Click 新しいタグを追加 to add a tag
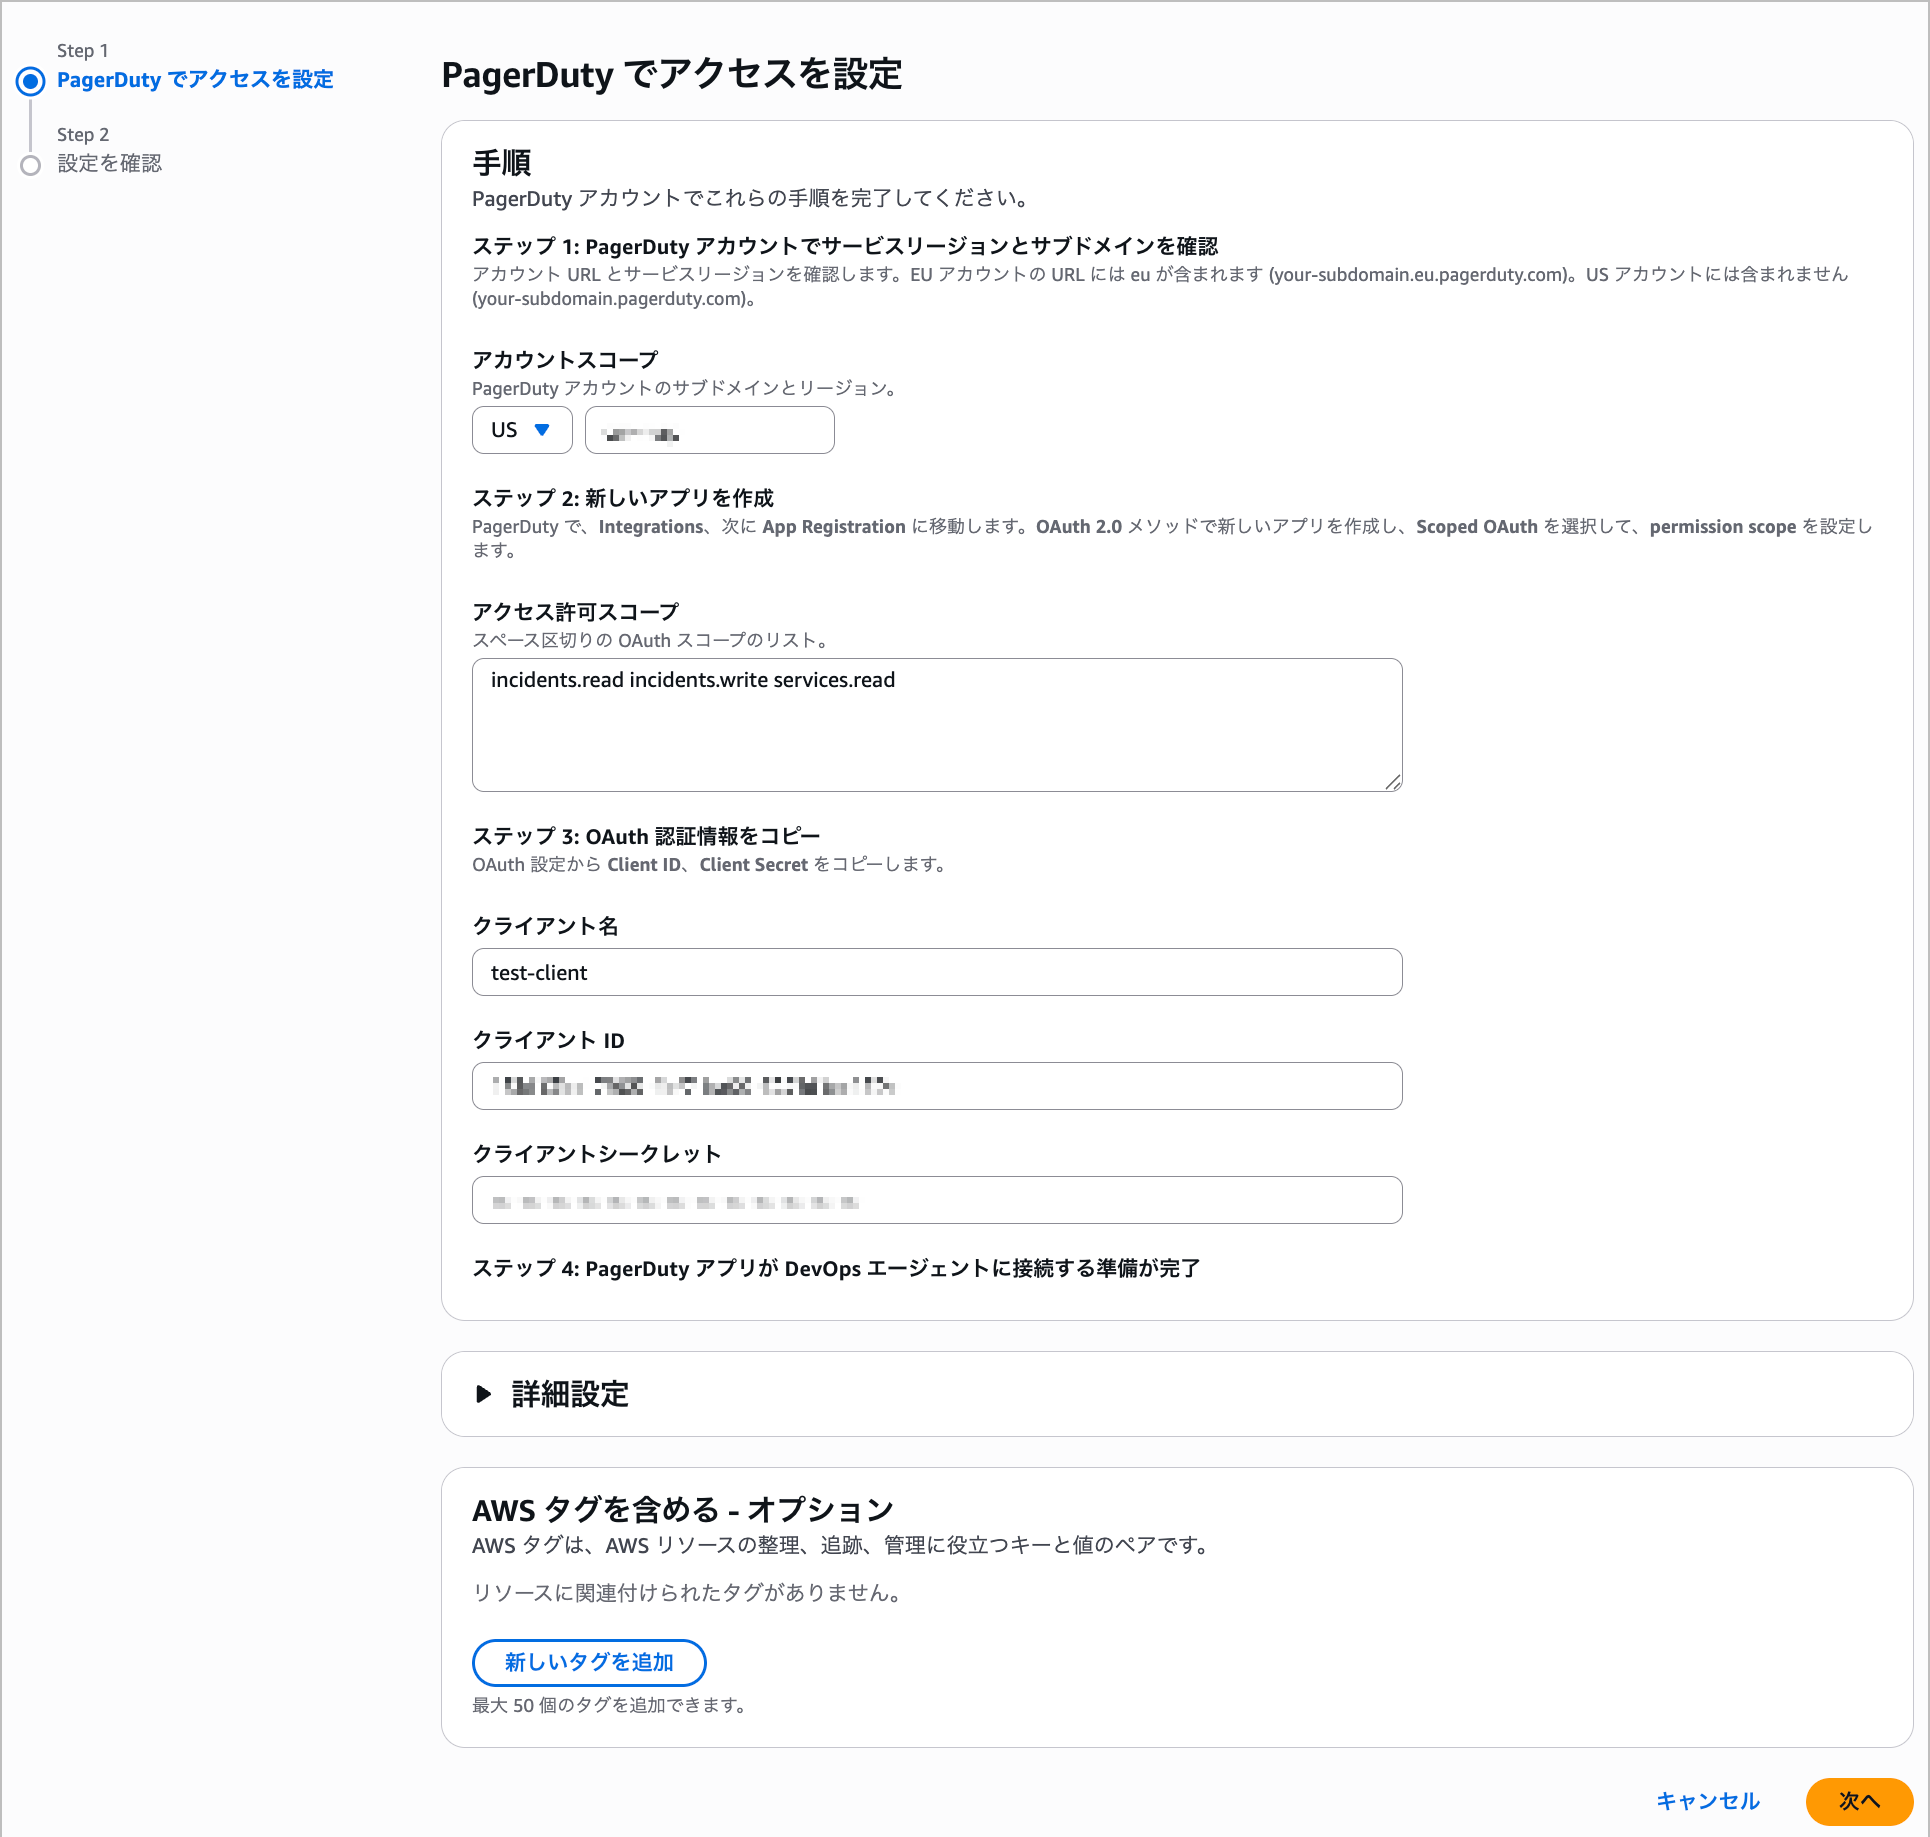Screen dimensions: 1930x1837 point(588,1662)
